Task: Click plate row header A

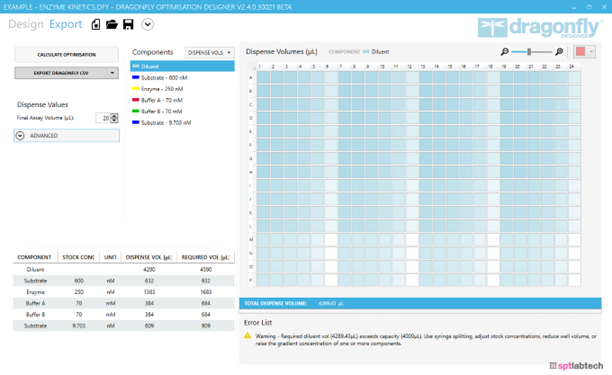Action: [252, 77]
